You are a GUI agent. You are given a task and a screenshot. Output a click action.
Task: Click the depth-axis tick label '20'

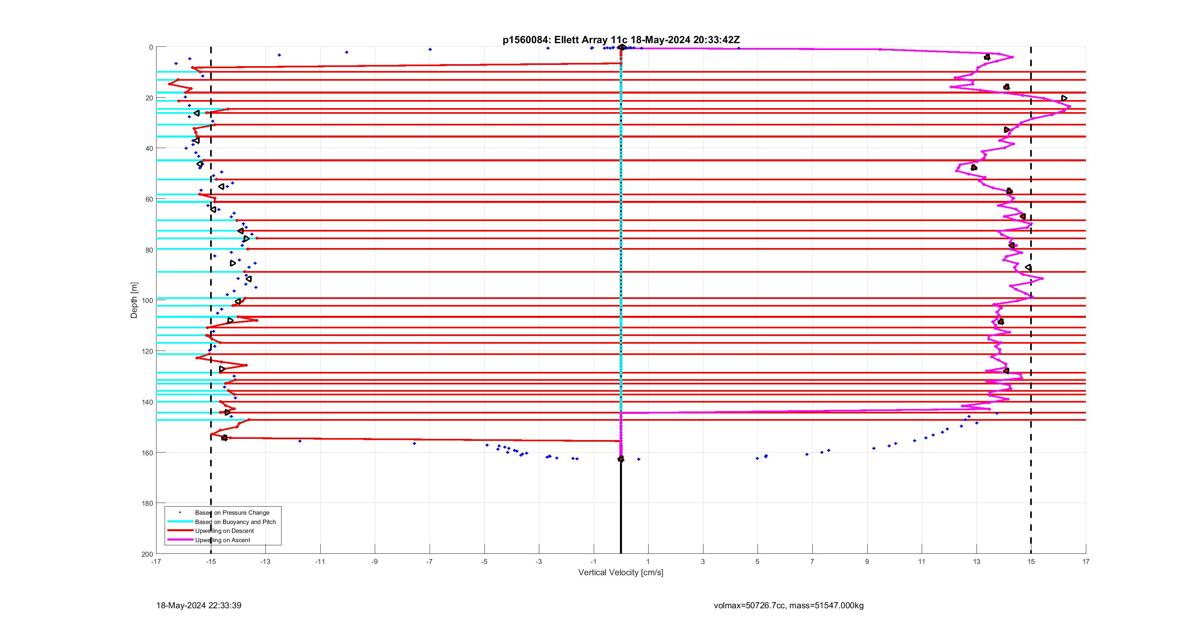tap(148, 98)
